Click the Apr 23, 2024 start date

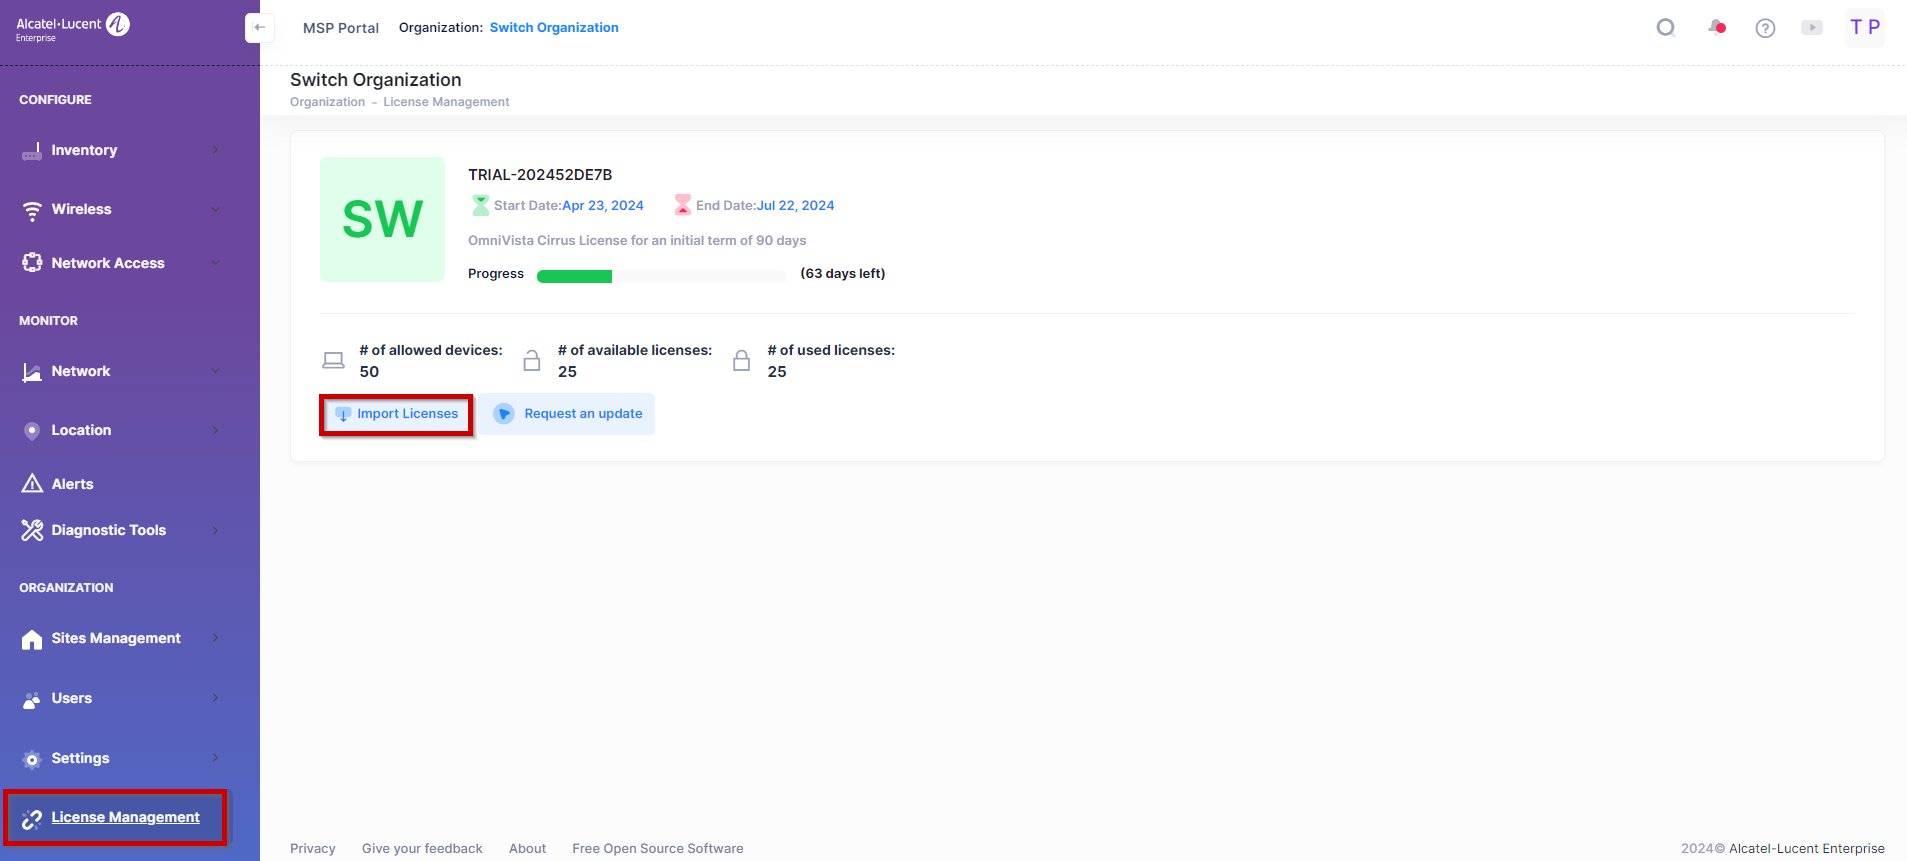click(603, 205)
